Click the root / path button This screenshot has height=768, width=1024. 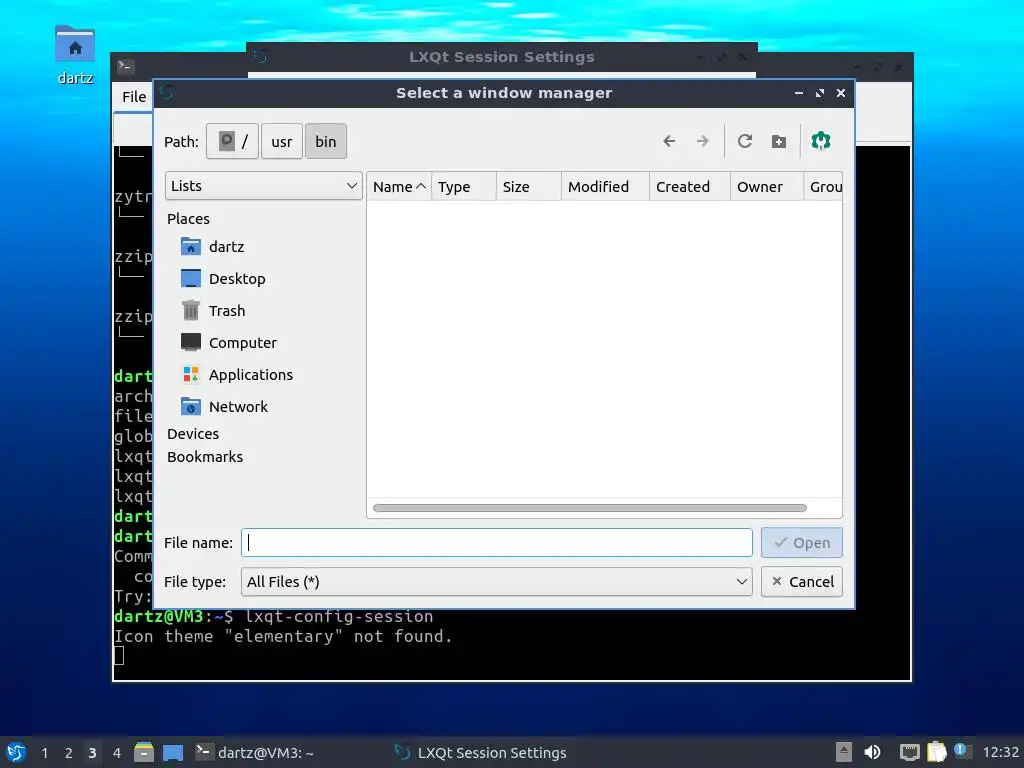[232, 141]
